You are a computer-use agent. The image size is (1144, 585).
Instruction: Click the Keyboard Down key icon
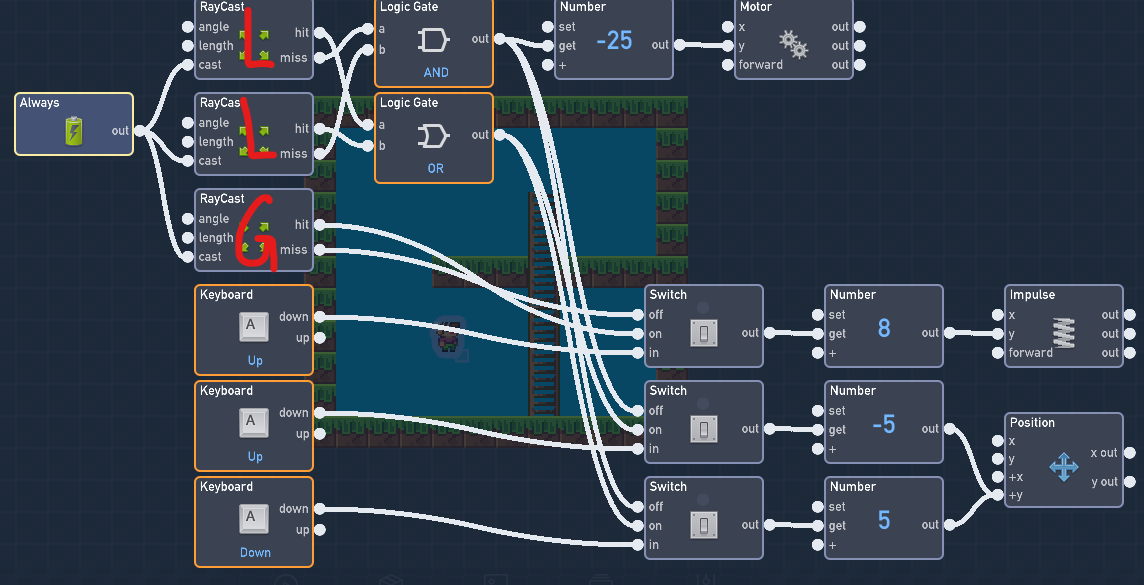[254, 519]
